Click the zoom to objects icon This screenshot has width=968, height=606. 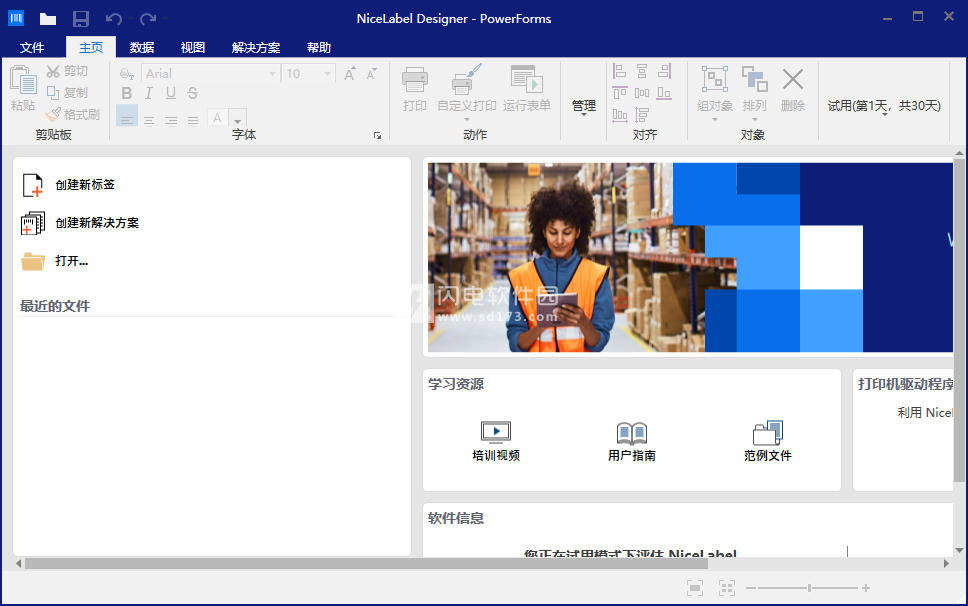pyautogui.click(x=727, y=588)
